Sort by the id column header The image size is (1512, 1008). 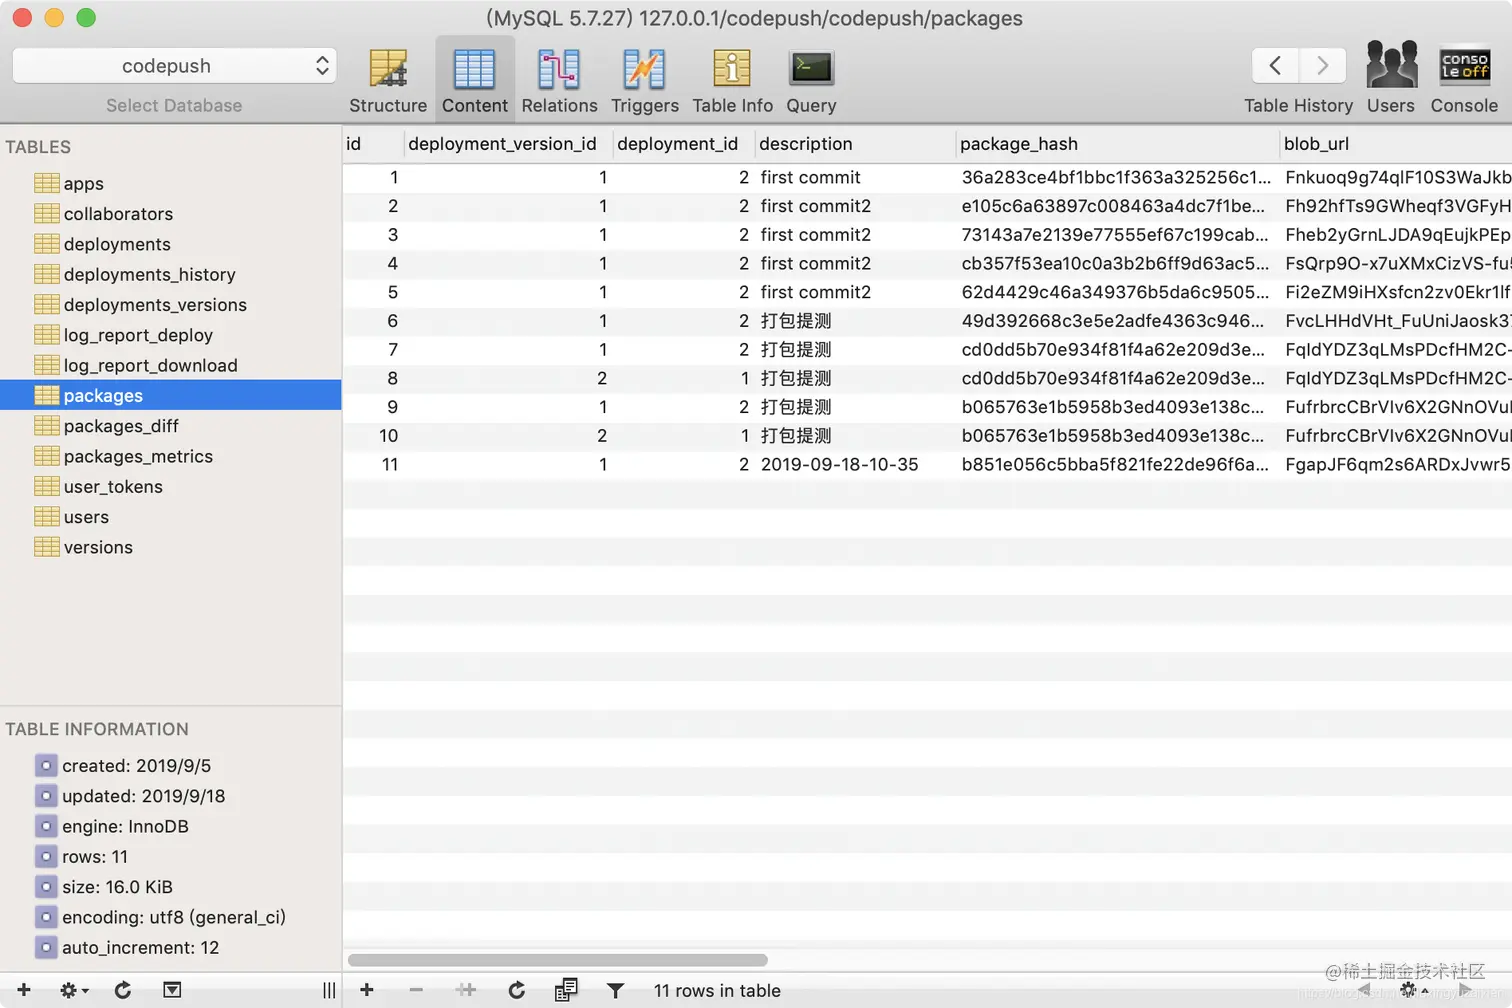[x=373, y=144]
